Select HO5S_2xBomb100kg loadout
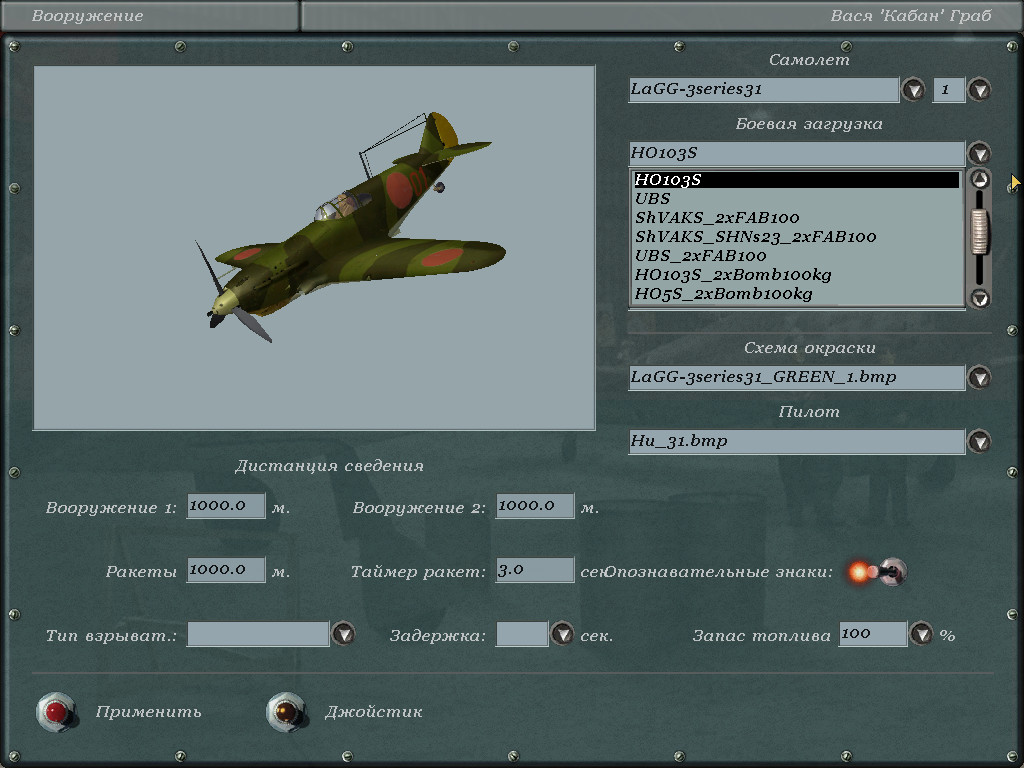This screenshot has height=768, width=1024. (796, 293)
